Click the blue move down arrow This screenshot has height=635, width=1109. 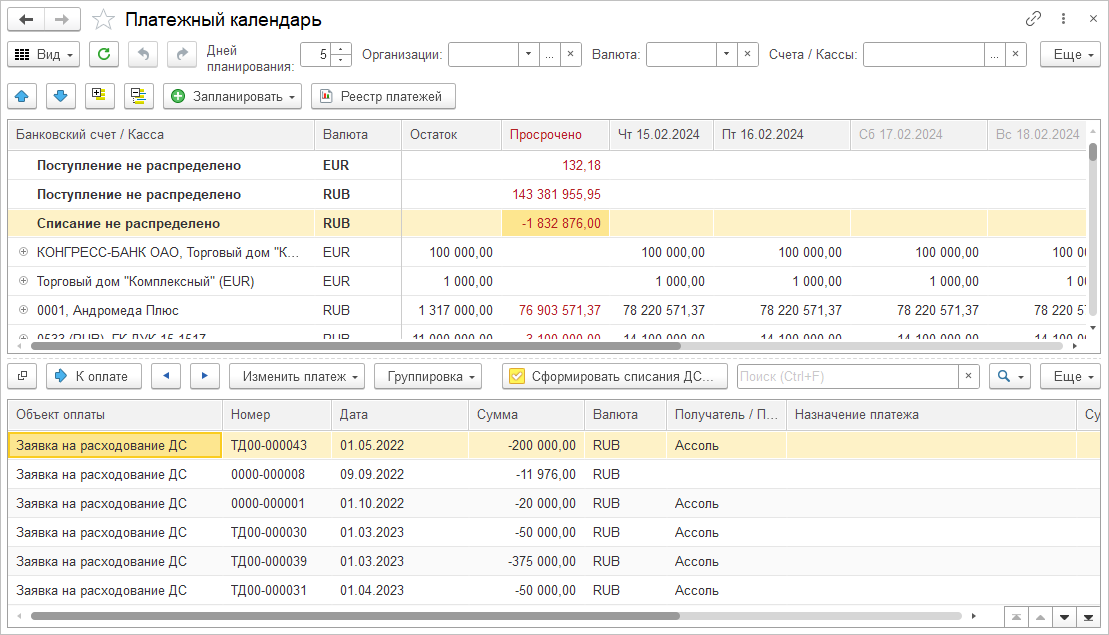coord(61,96)
